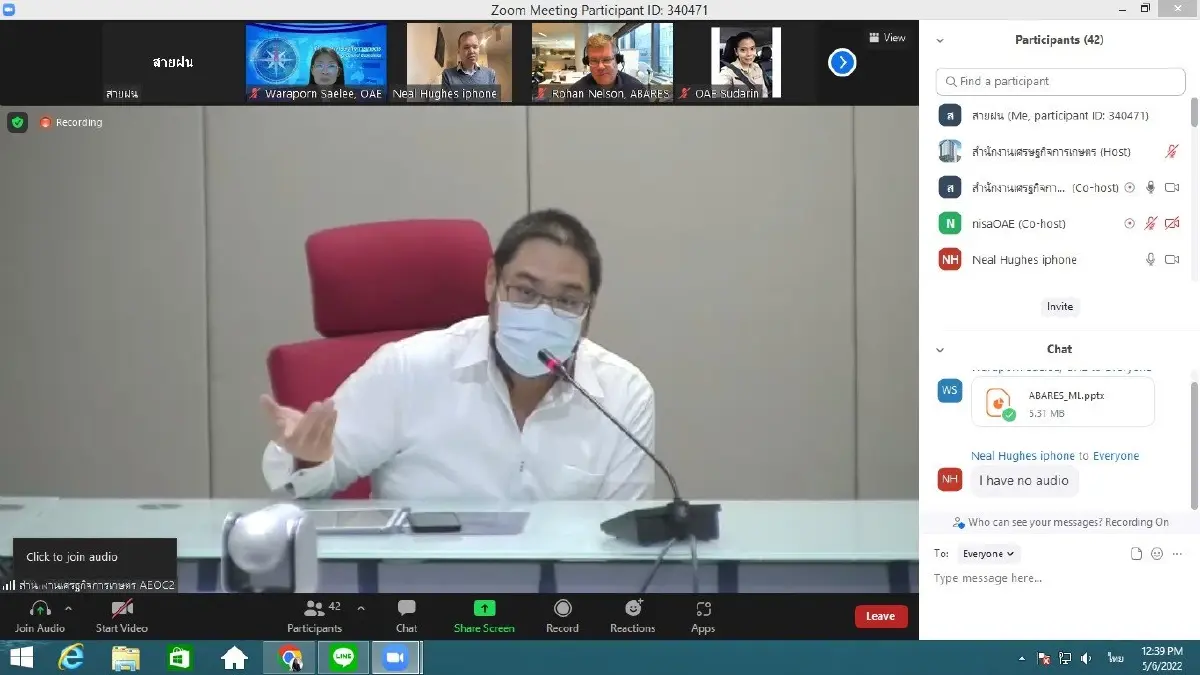Screen dimensions: 1200x675
Task: Click the Record button in the toolbar
Action: [x=562, y=616]
